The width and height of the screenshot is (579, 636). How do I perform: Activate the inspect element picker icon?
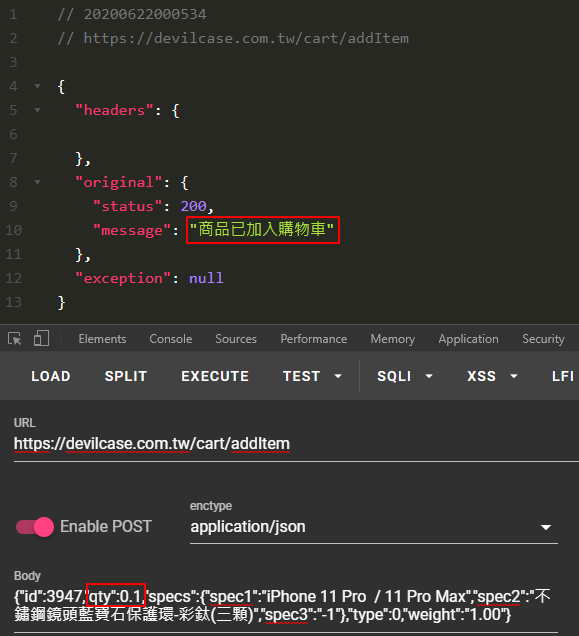pyautogui.click(x=15, y=338)
